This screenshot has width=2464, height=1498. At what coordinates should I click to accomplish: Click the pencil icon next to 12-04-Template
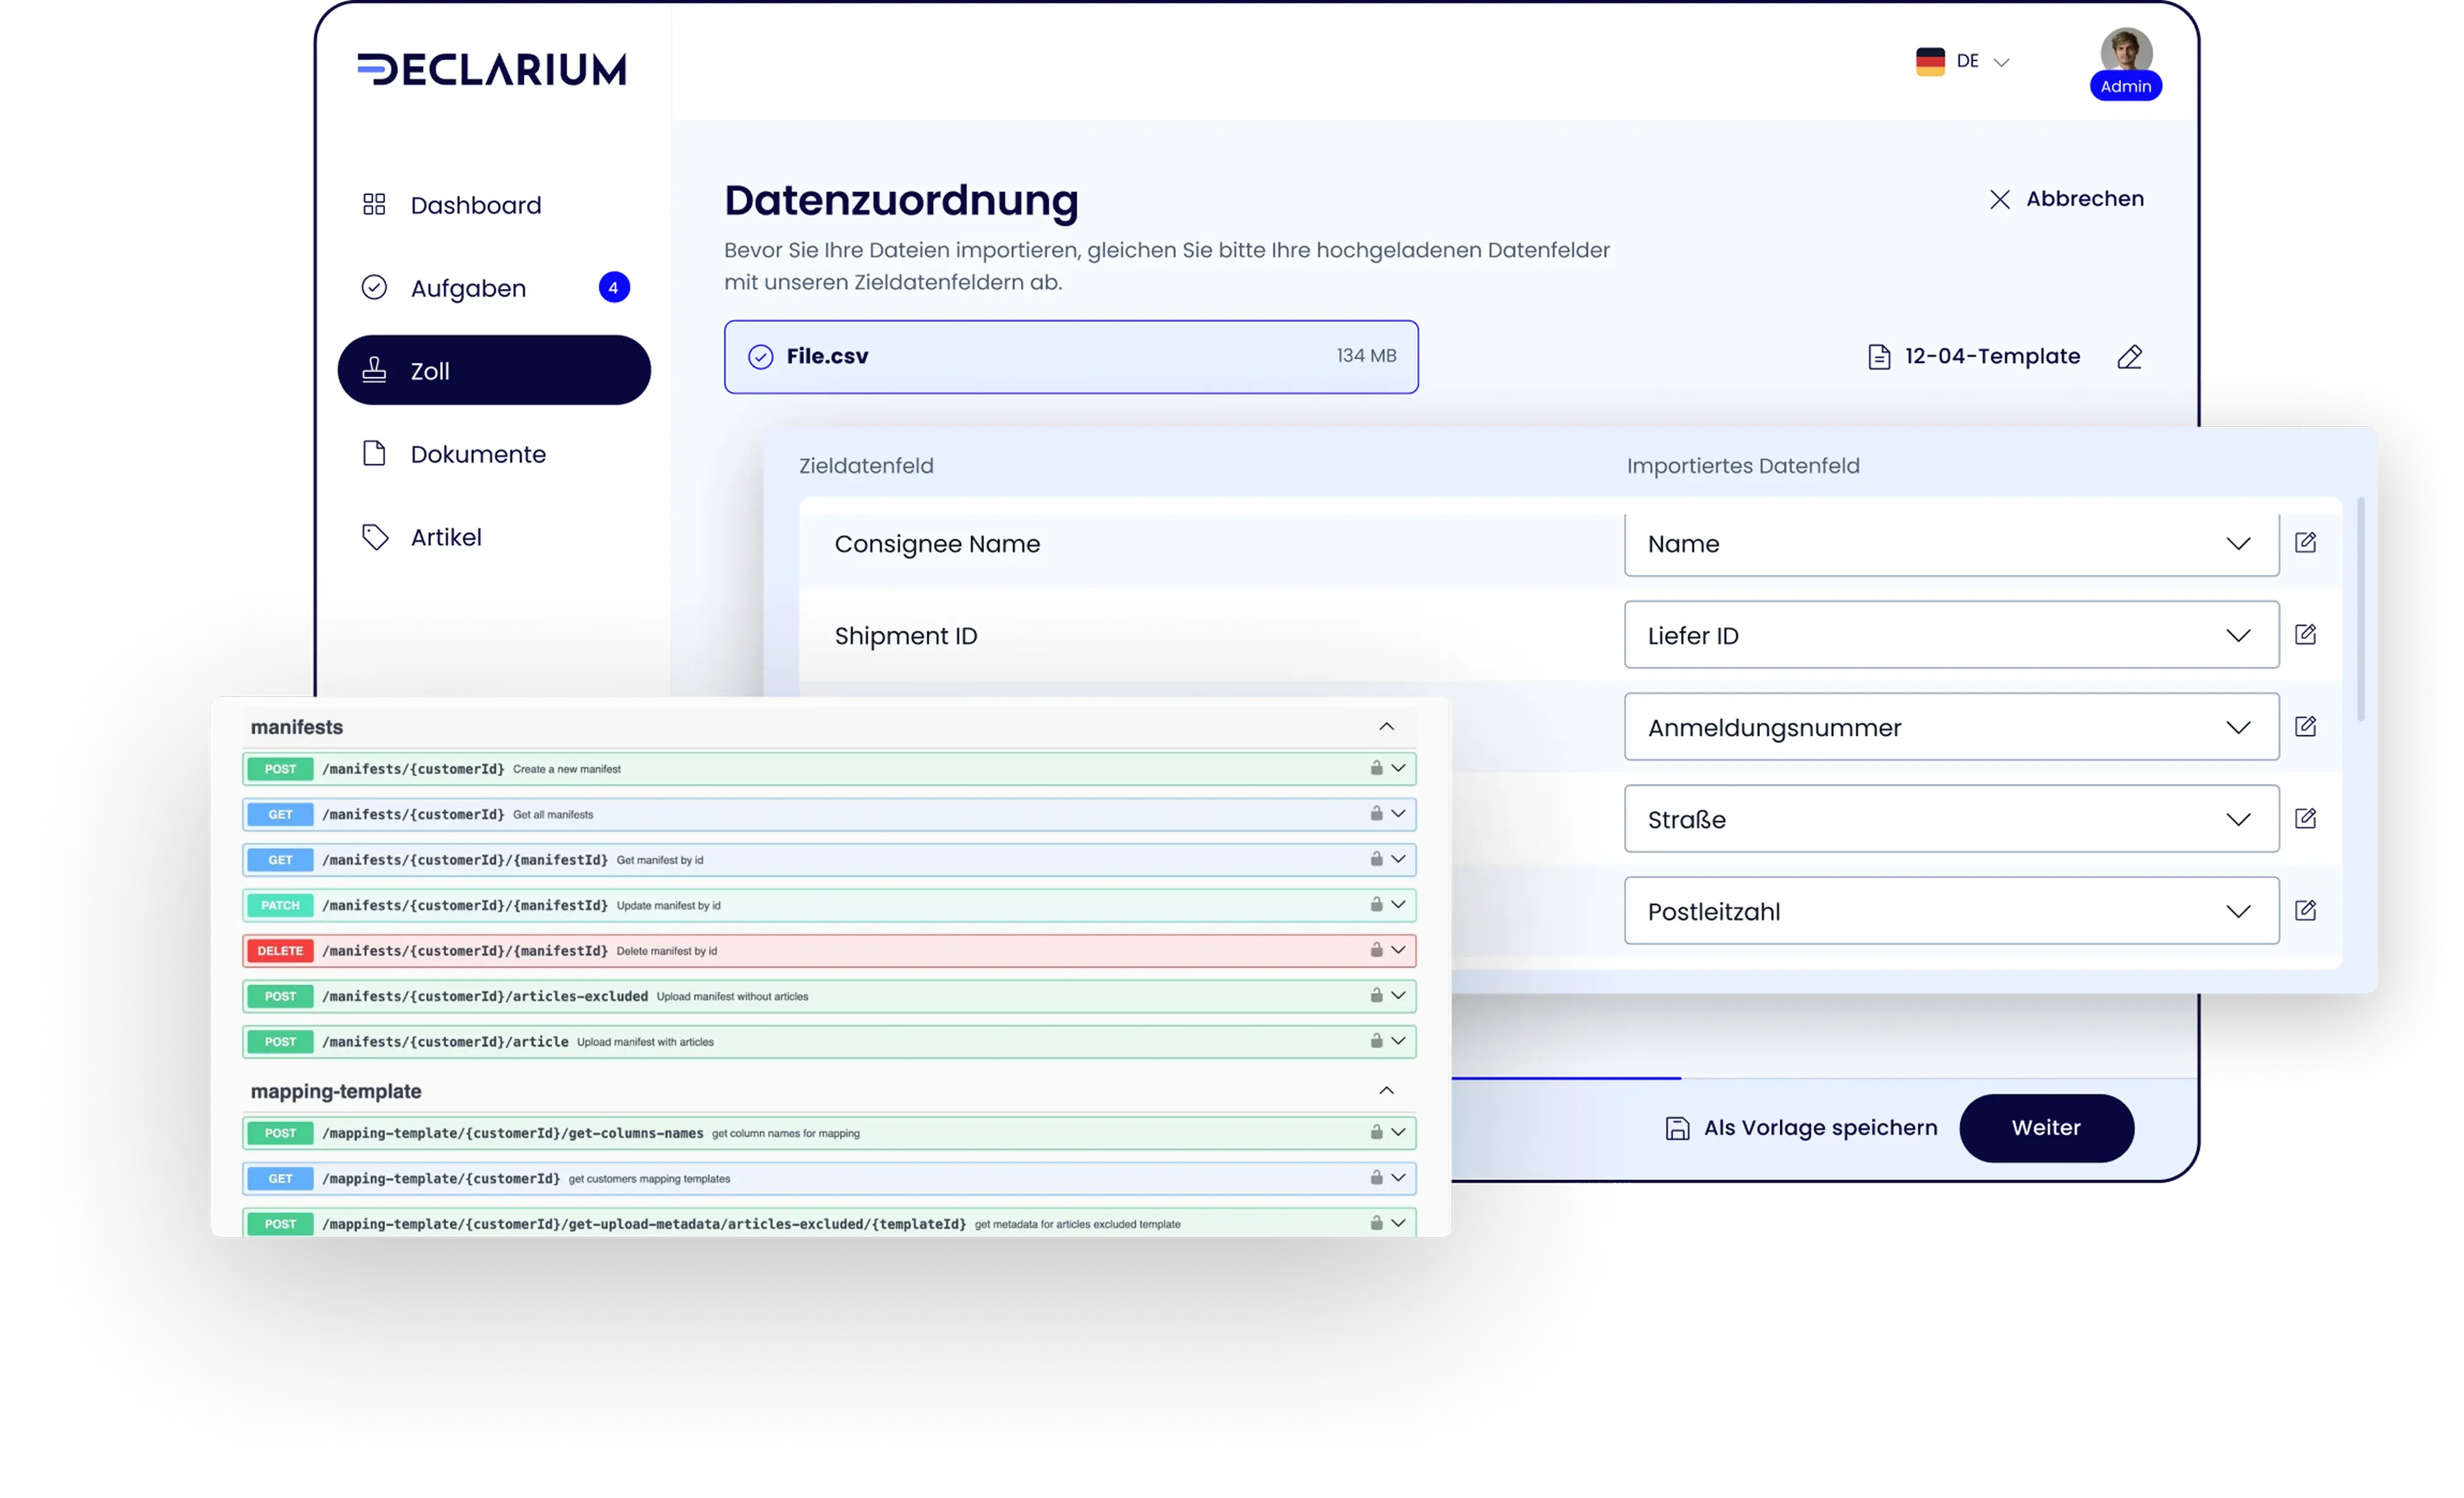pos(2129,357)
